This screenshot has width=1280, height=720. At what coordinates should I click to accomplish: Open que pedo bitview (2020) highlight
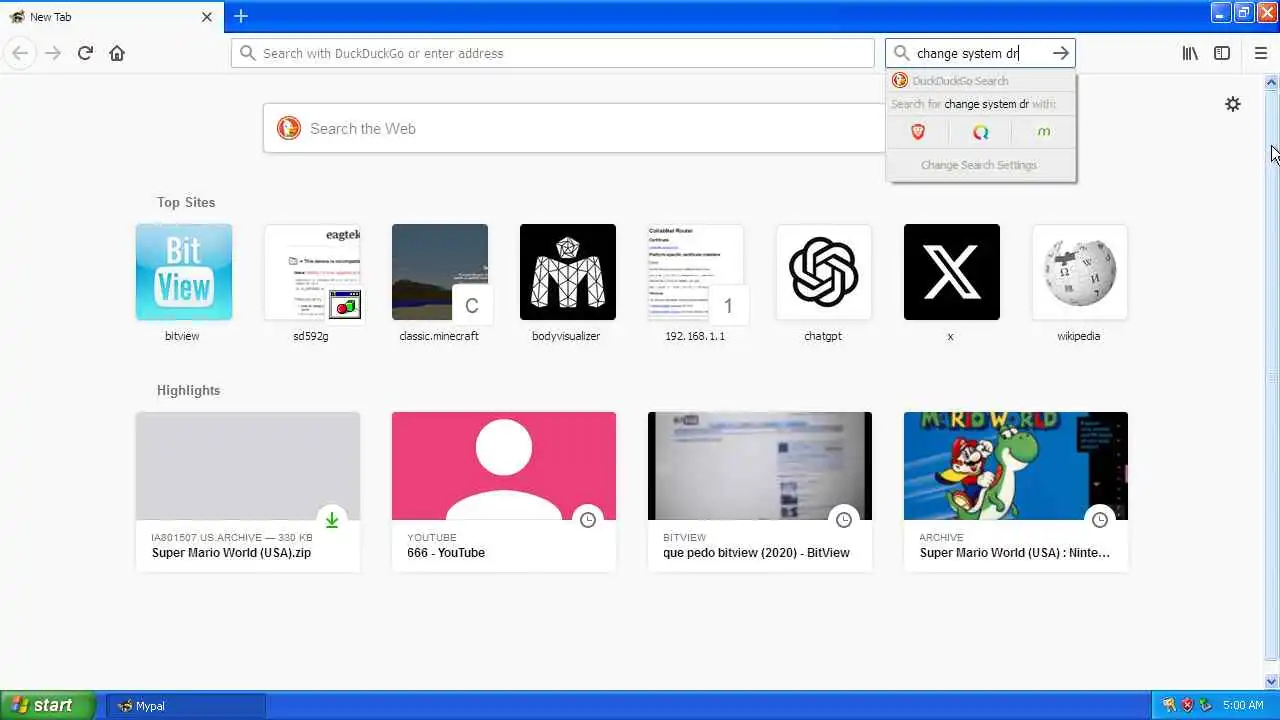click(x=760, y=492)
